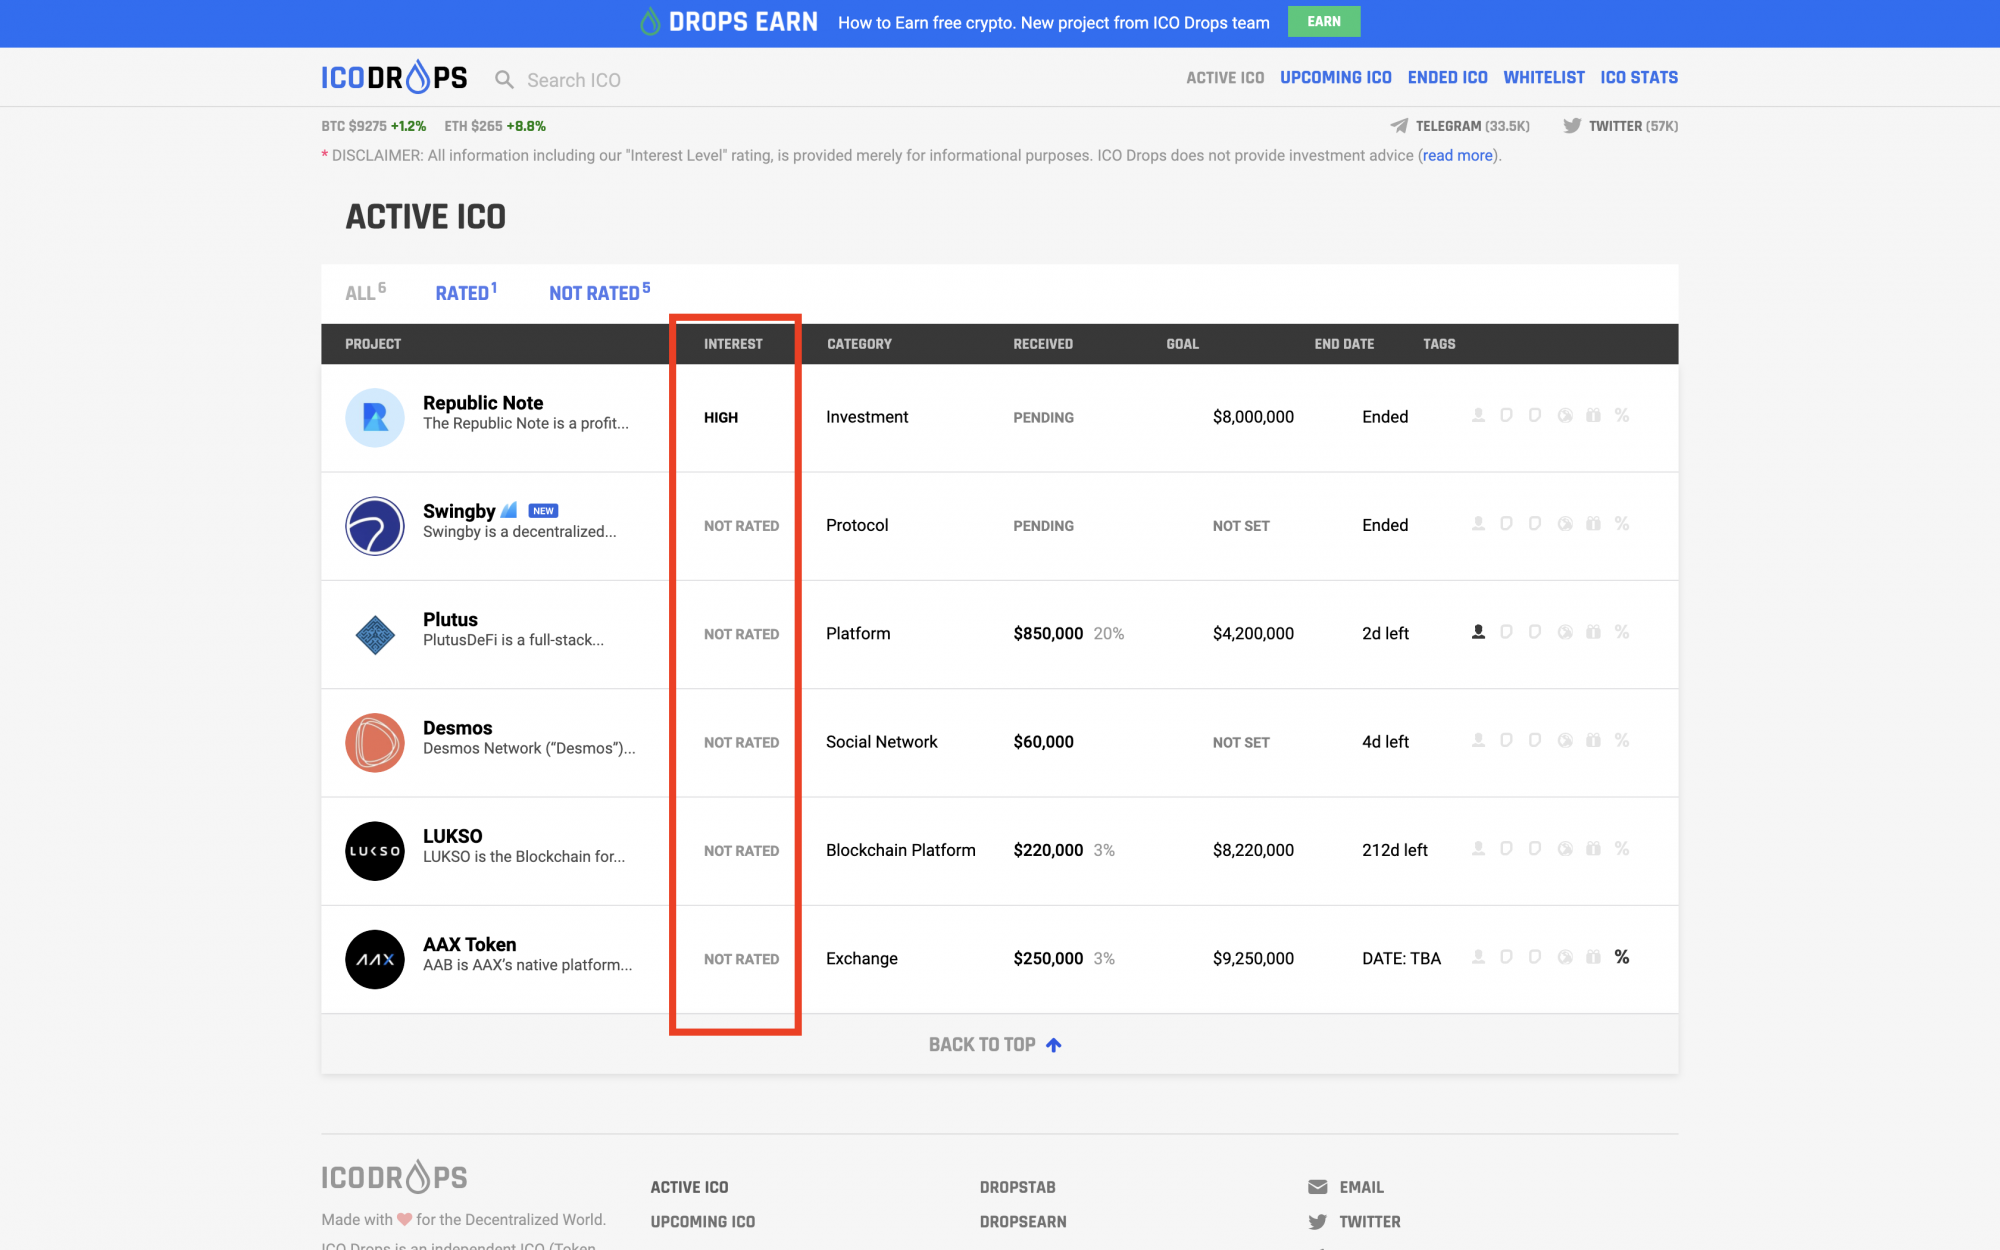Open the Swingby project name
The height and width of the screenshot is (1250, 2000).
click(459, 511)
